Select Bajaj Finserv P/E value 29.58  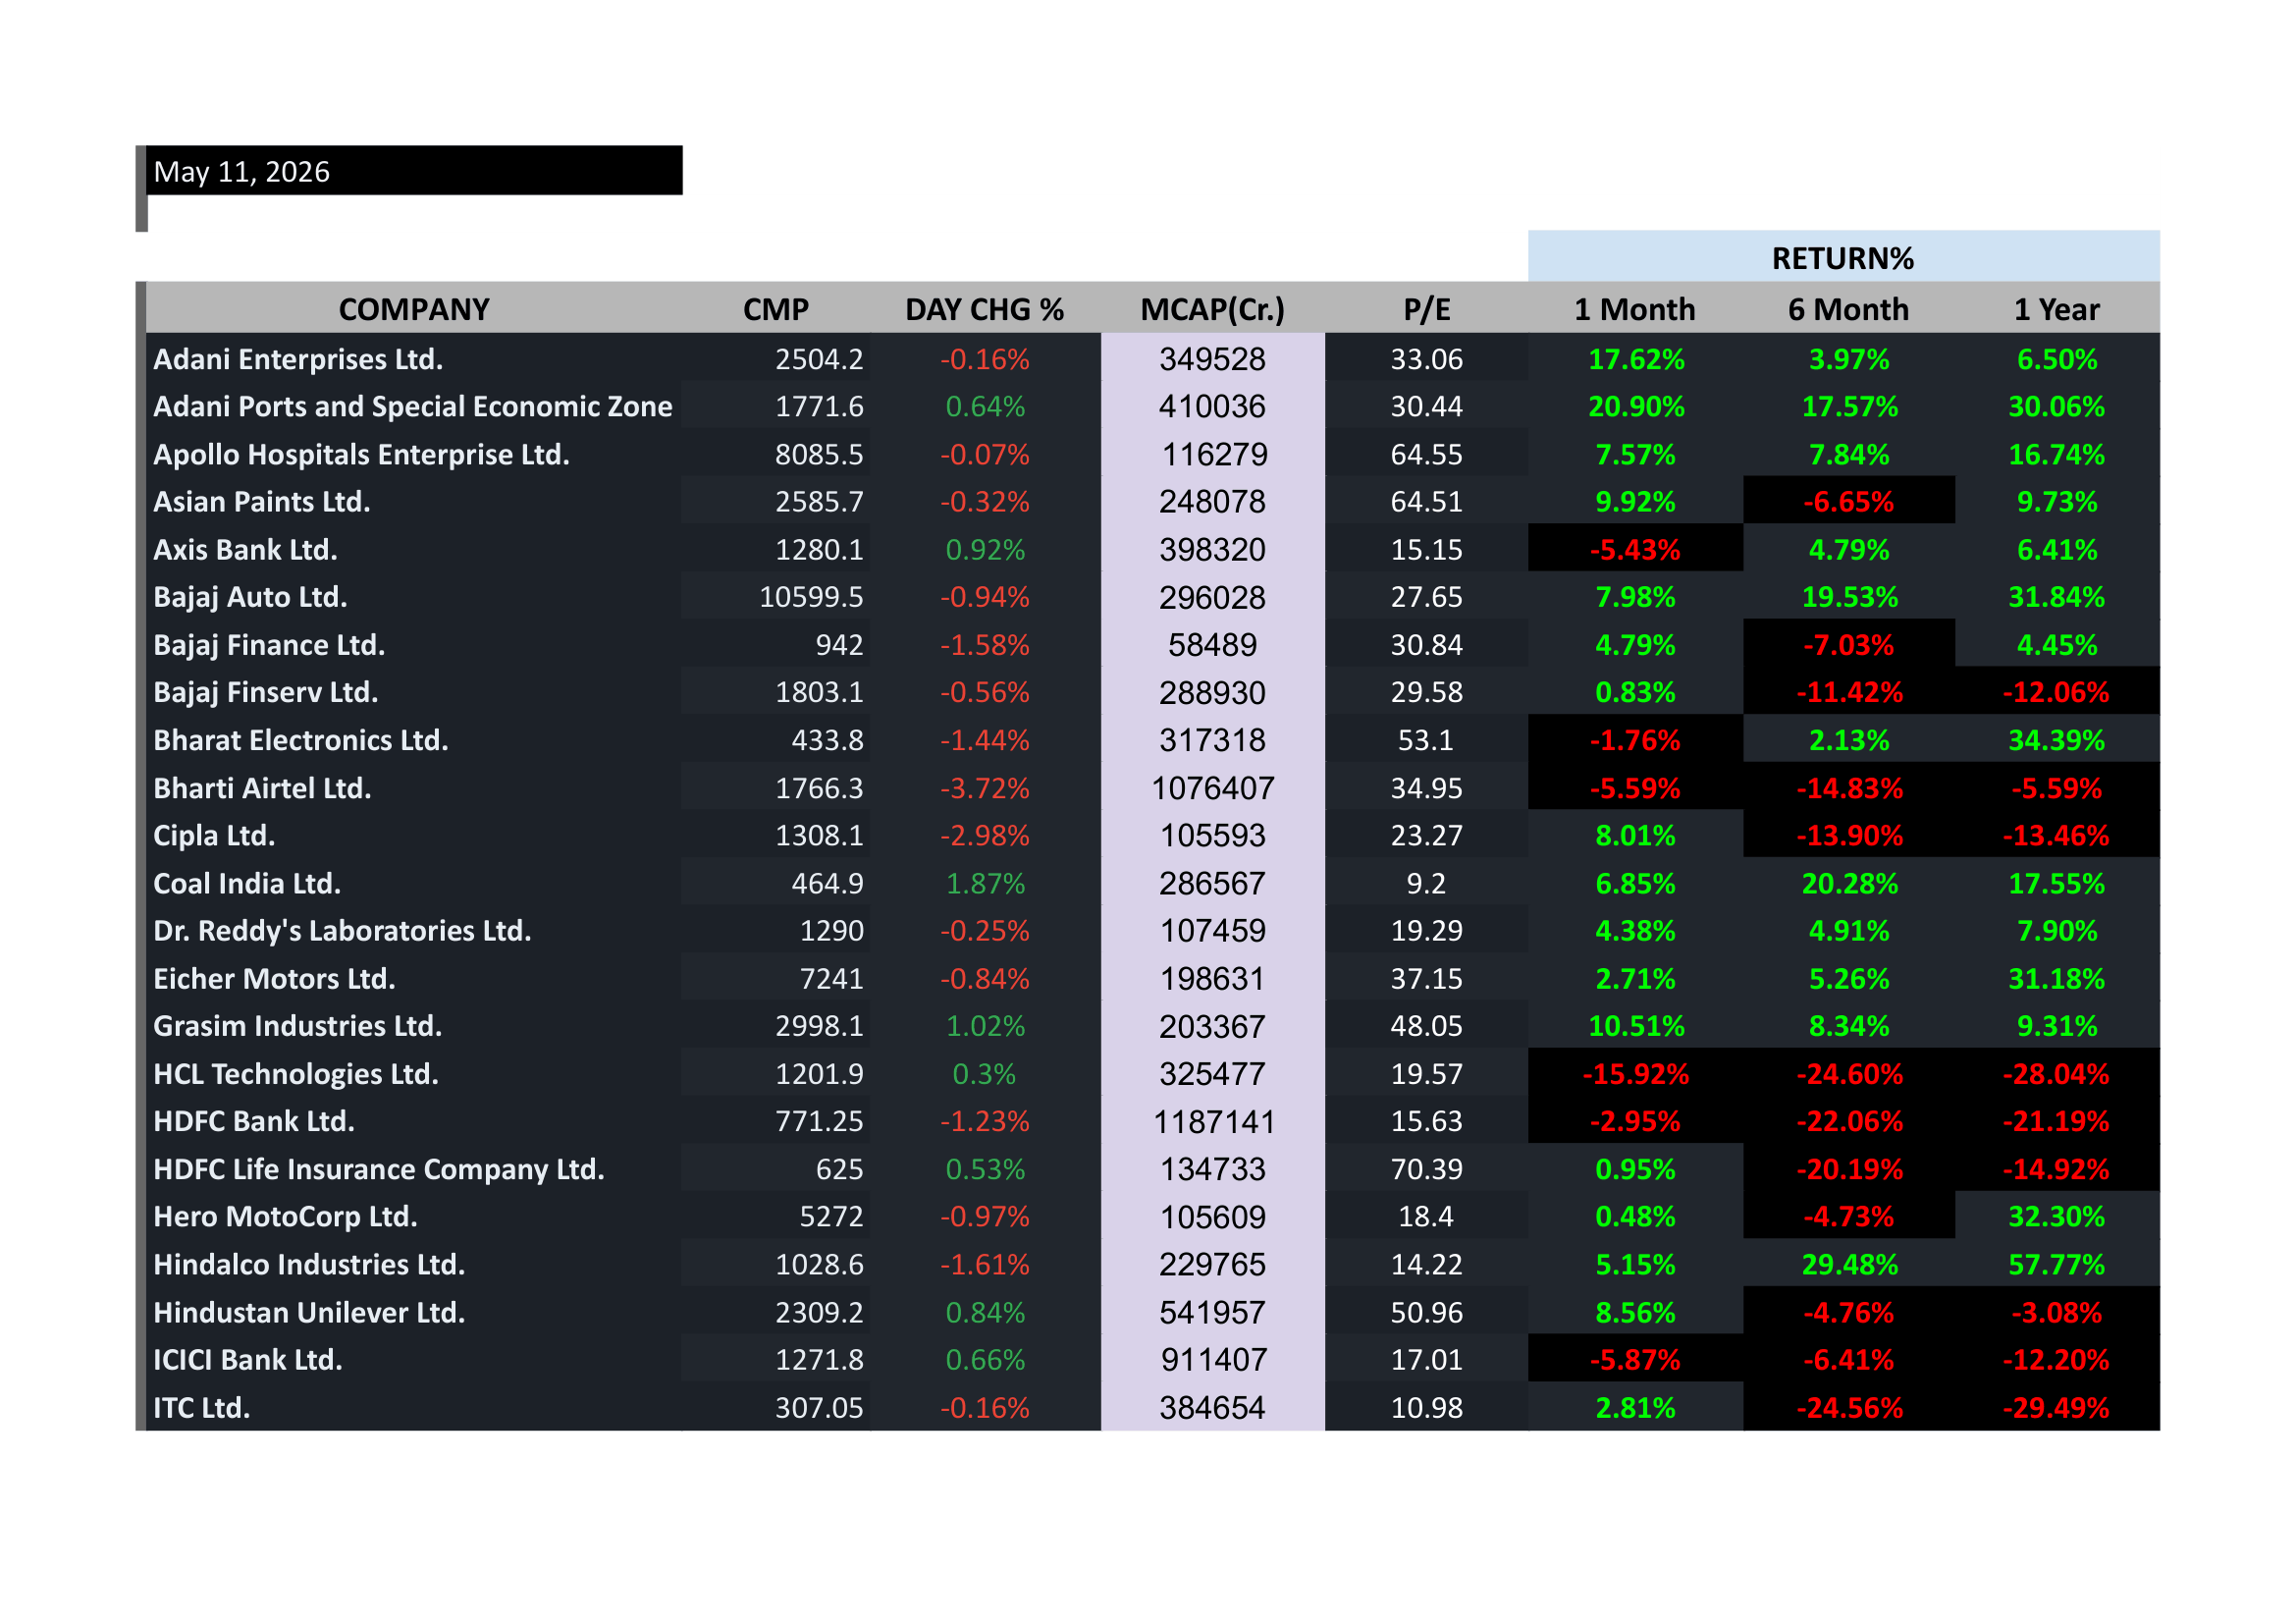click(1427, 692)
